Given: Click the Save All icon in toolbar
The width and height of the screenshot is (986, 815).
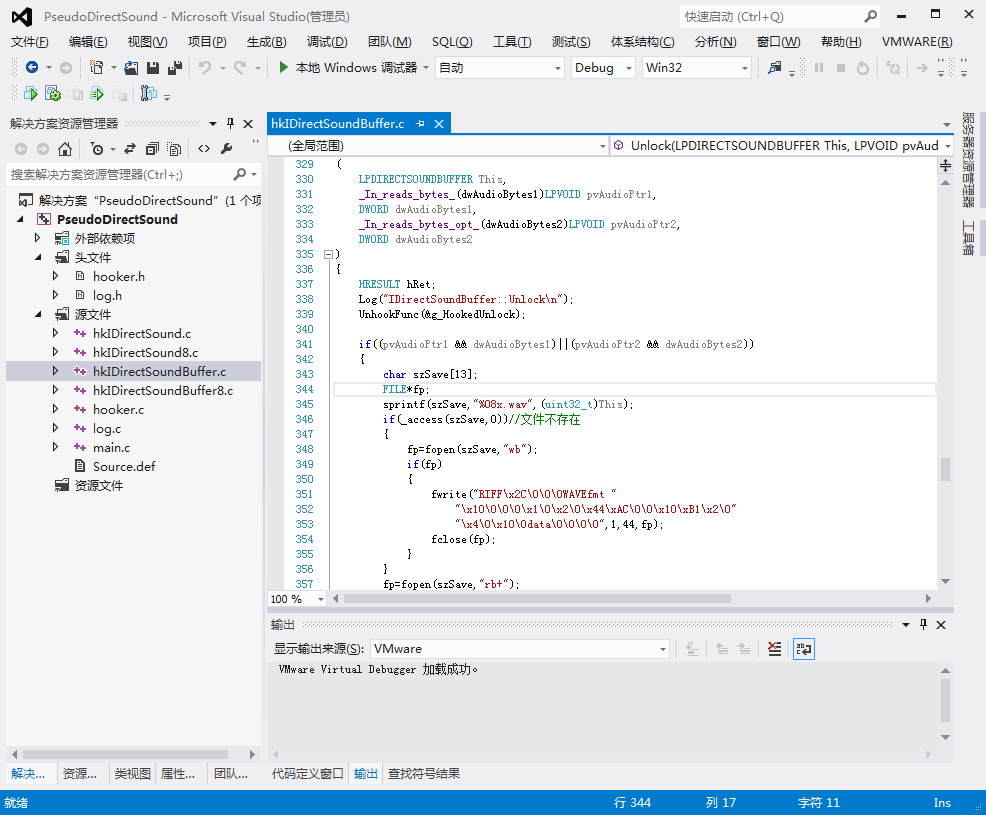Looking at the screenshot, I should coord(175,68).
